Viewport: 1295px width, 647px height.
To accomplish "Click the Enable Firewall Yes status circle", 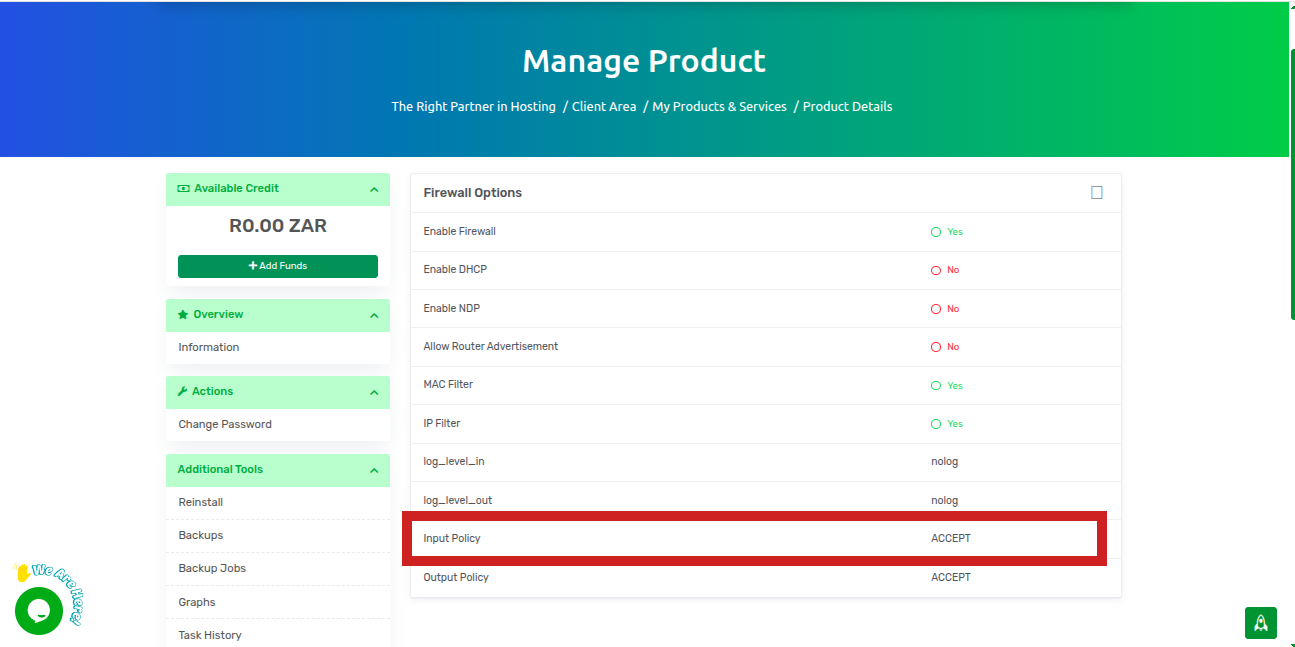I will click(x=936, y=232).
